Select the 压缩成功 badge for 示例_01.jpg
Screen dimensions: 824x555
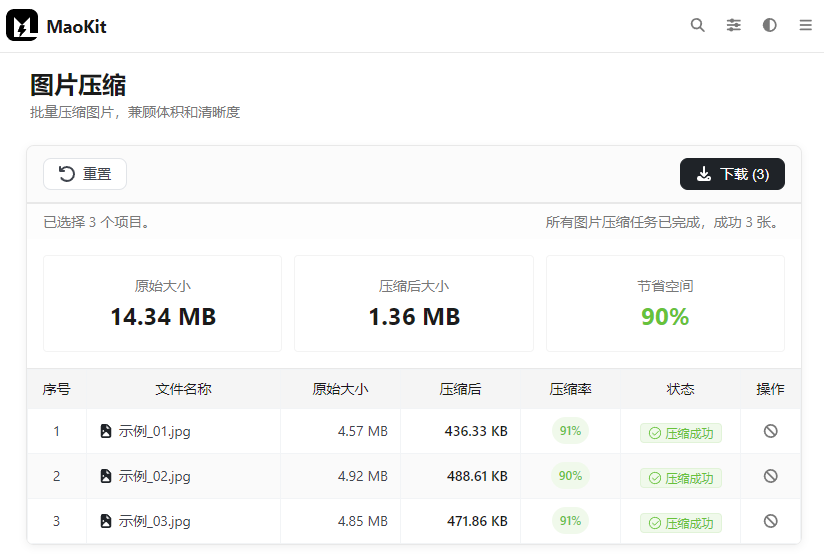681,433
